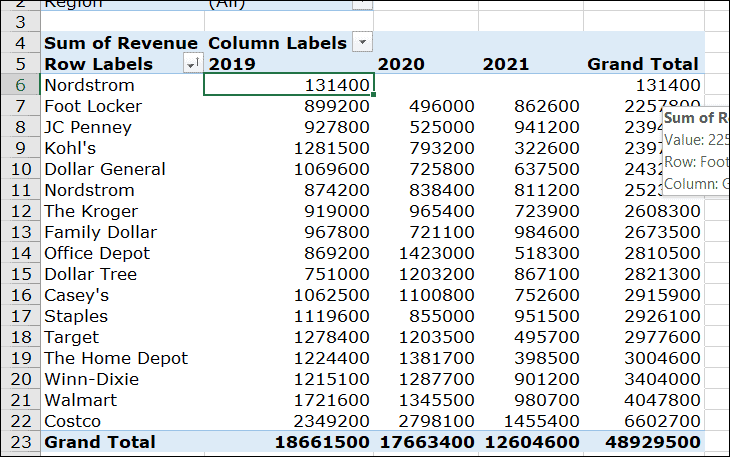The width and height of the screenshot is (730, 457).
Task: Select the Casey's row label
Action: [76, 295]
